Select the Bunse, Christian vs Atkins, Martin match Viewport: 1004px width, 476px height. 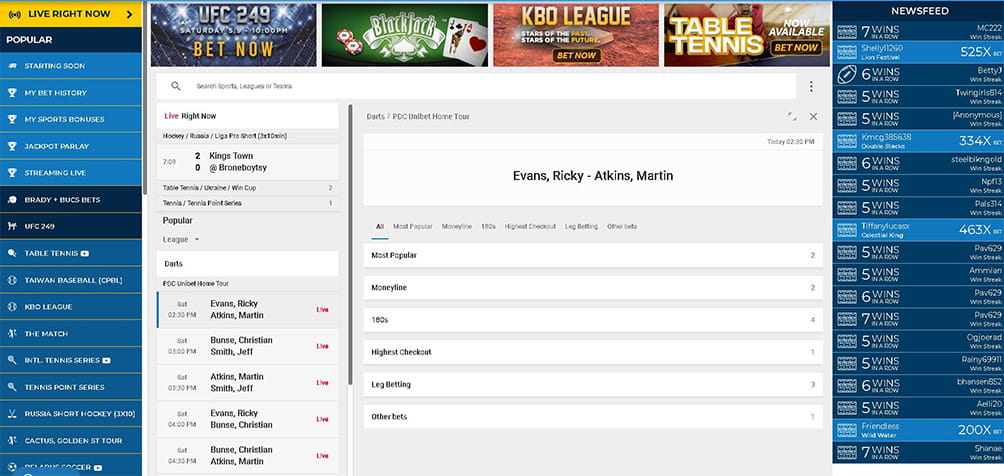coord(247,455)
